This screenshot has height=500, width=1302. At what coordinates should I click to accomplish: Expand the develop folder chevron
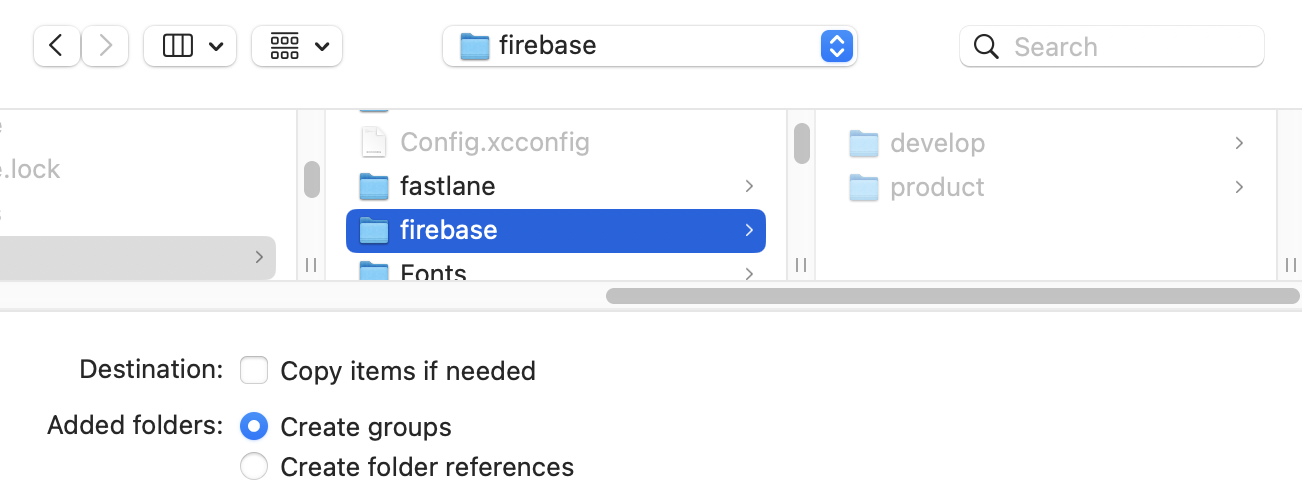(1239, 143)
